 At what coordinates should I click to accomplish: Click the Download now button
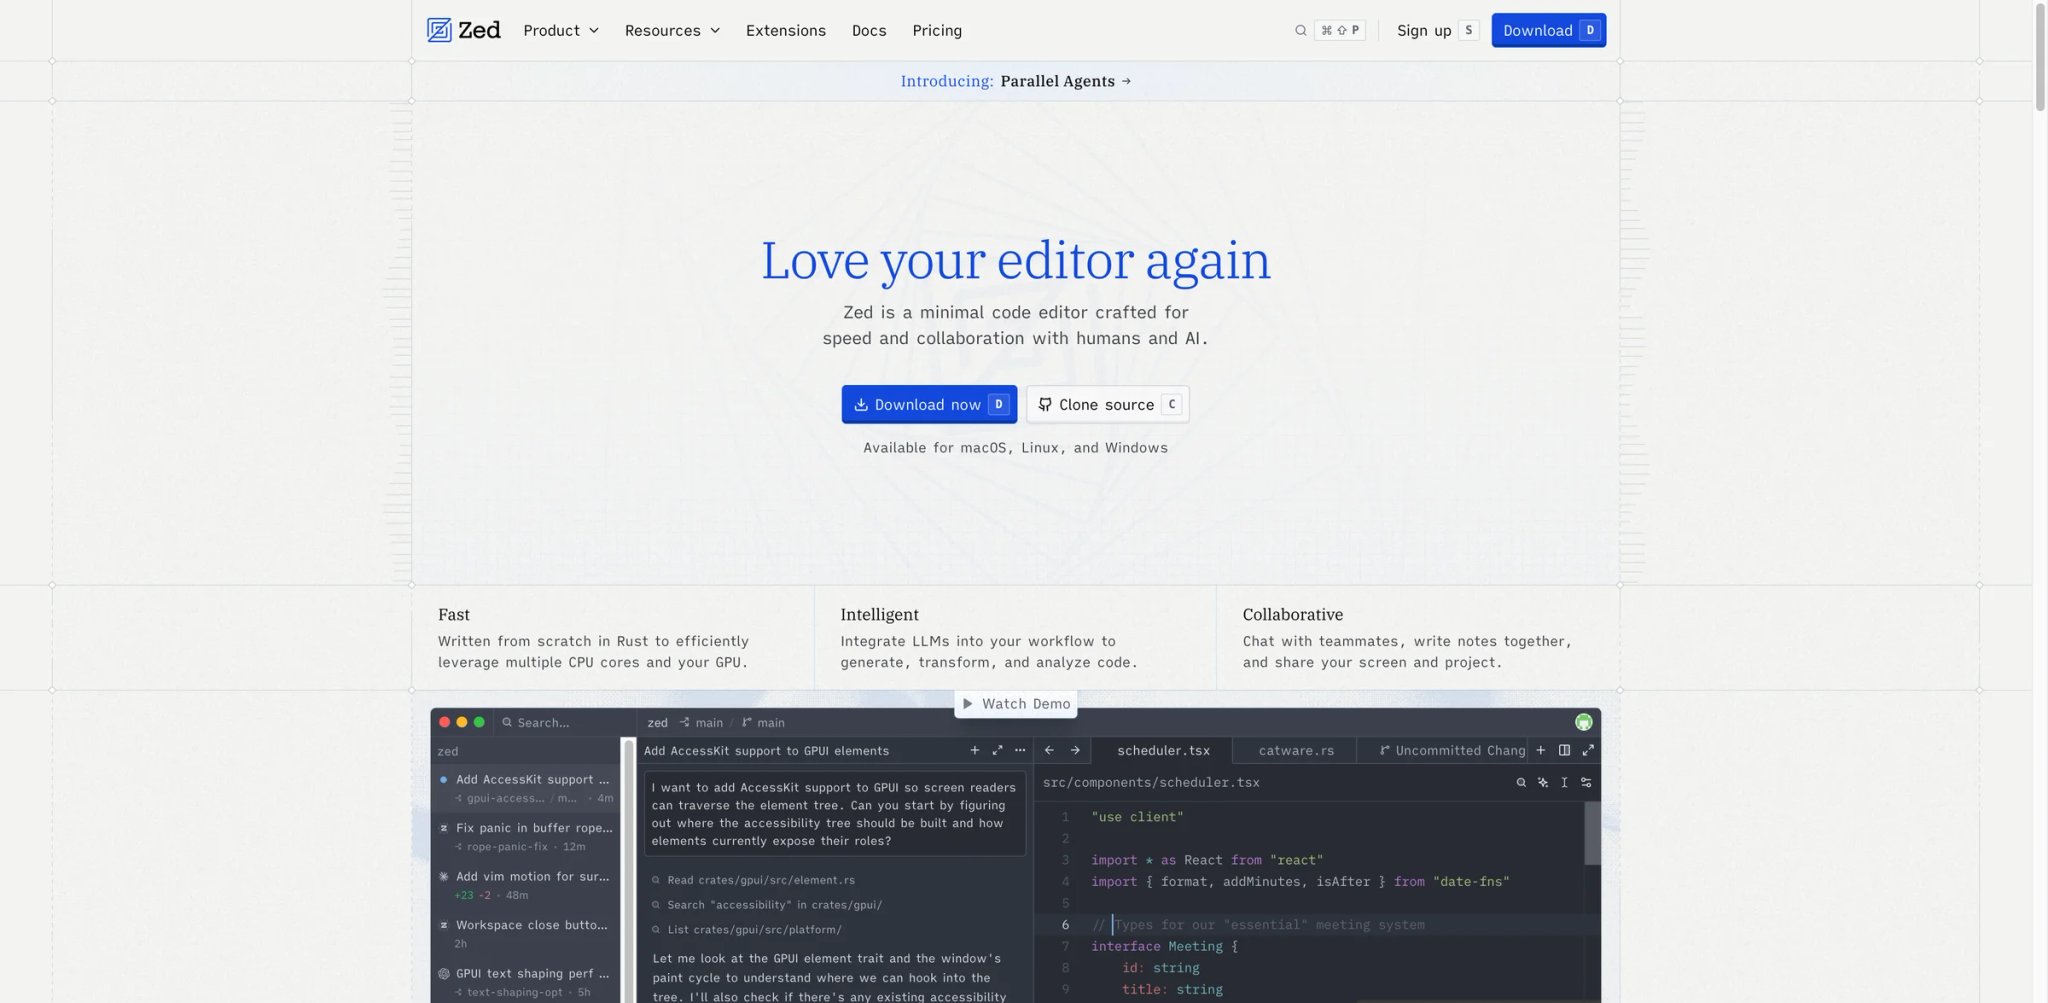[x=929, y=404]
